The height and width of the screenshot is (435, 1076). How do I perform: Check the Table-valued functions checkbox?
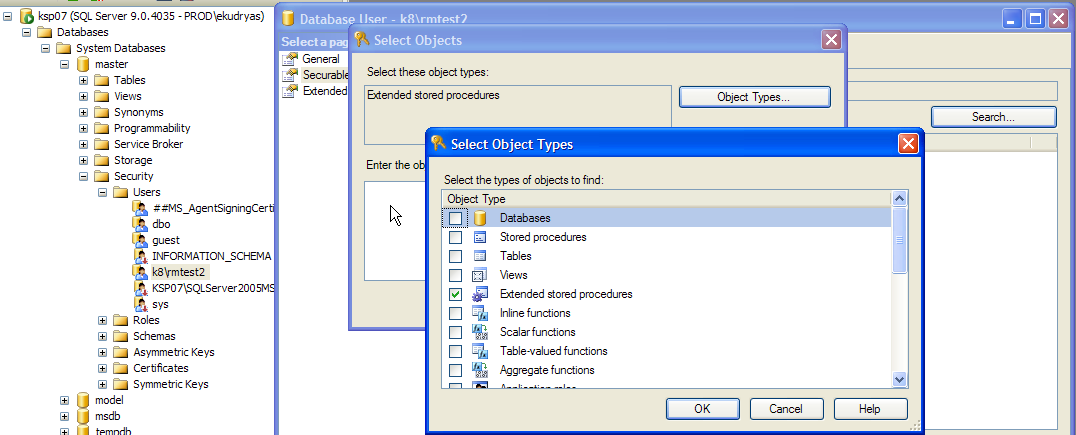pyautogui.click(x=456, y=351)
